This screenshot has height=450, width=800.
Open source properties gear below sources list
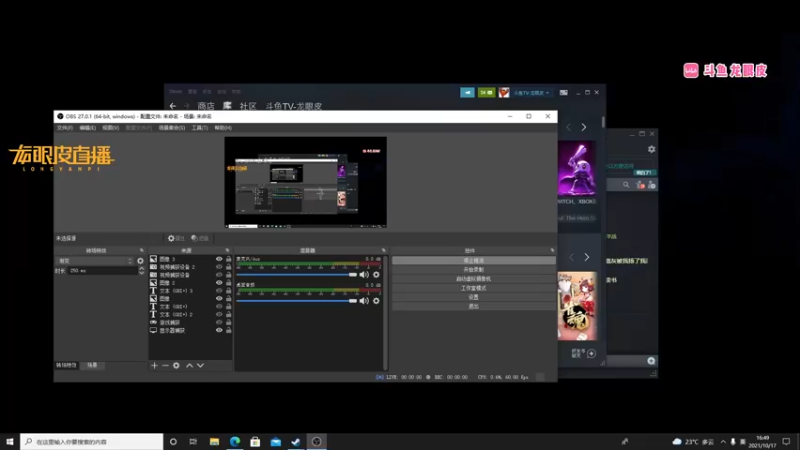pos(176,365)
